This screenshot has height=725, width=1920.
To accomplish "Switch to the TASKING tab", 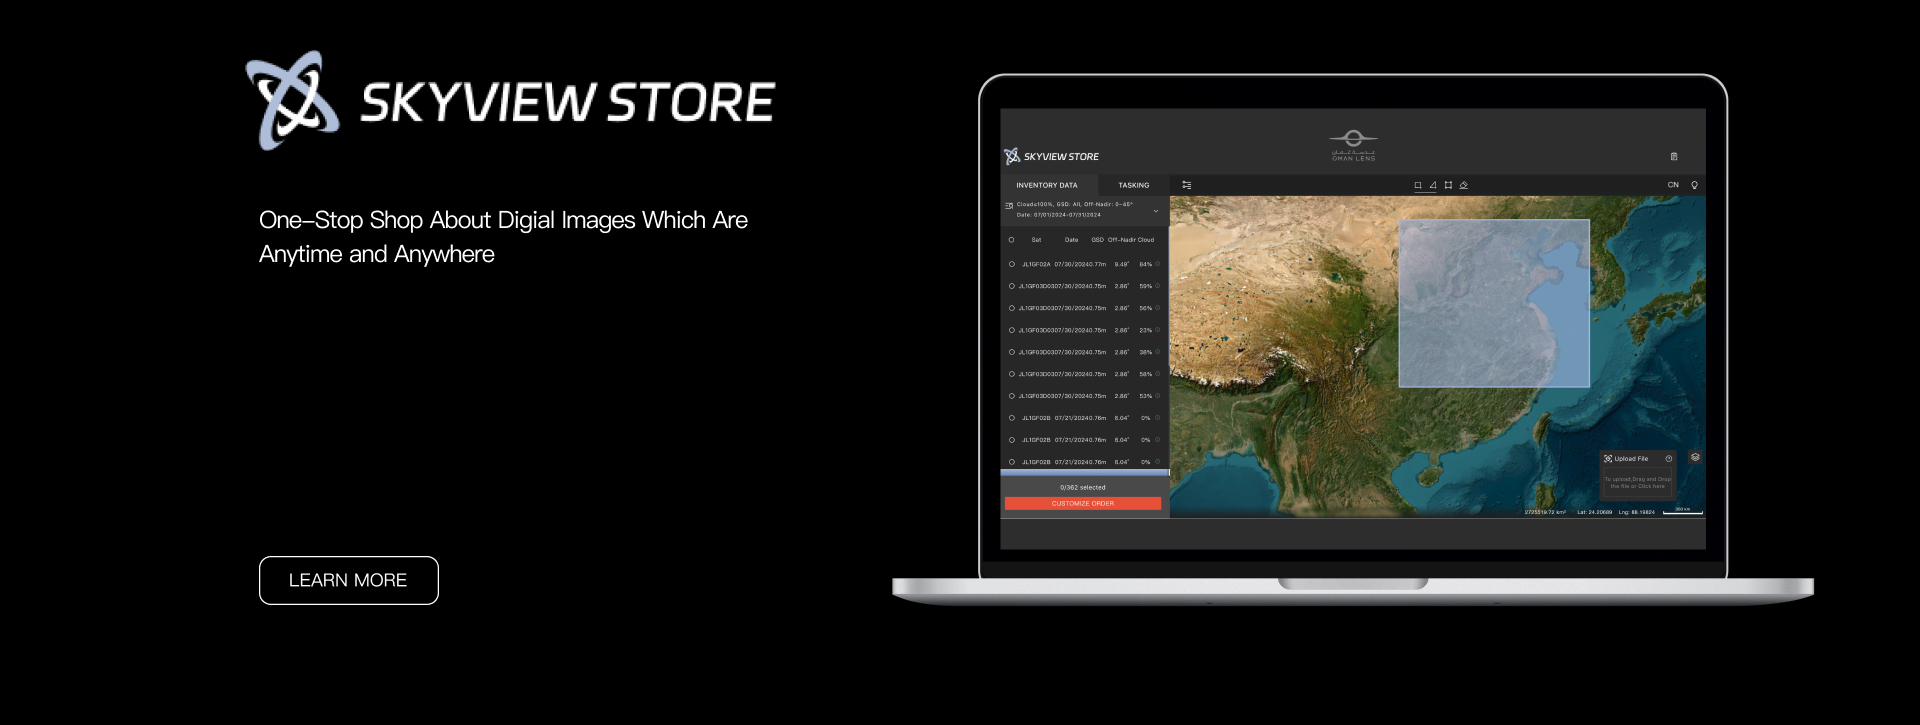I will (1133, 185).
